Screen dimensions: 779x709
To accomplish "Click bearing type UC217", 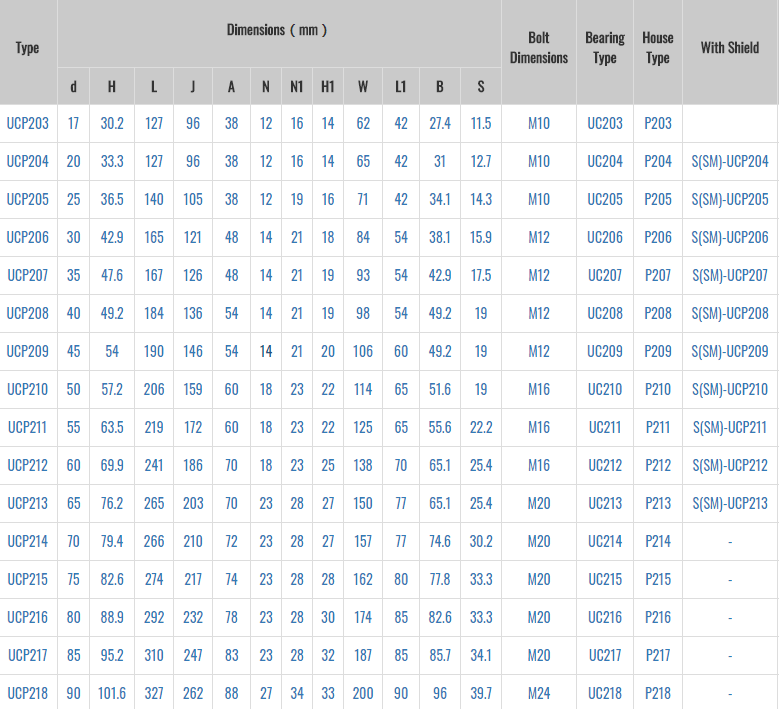I will pyautogui.click(x=604, y=655).
